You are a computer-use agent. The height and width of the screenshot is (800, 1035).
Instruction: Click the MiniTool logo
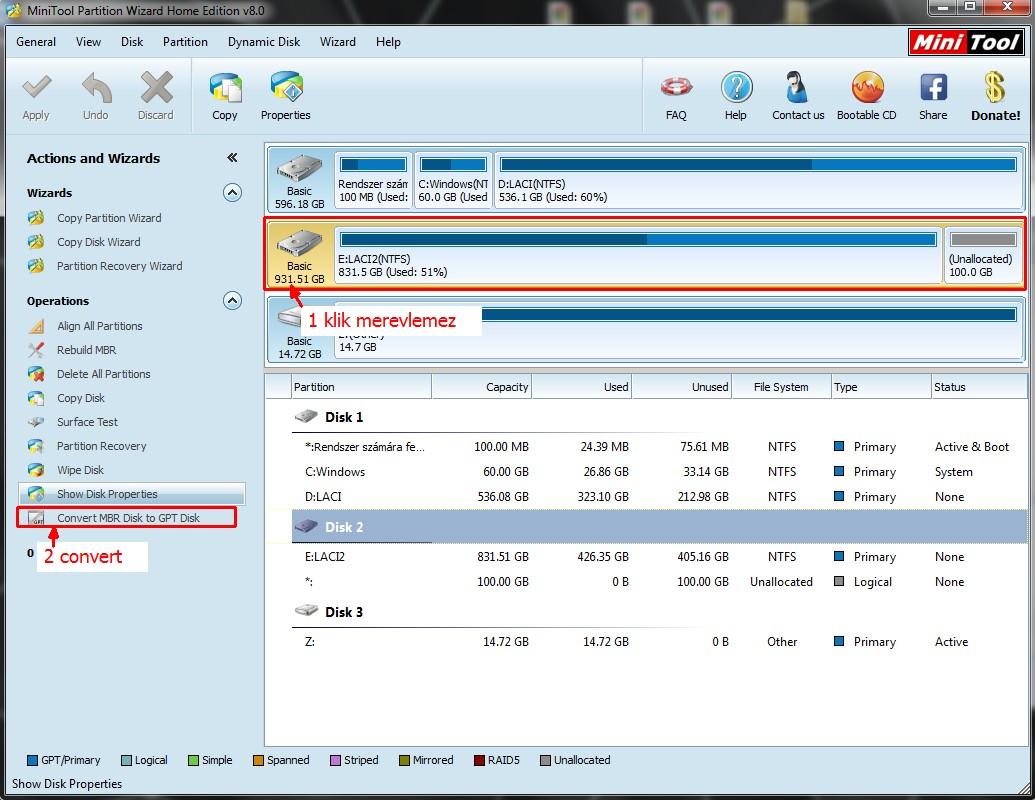tap(966, 42)
